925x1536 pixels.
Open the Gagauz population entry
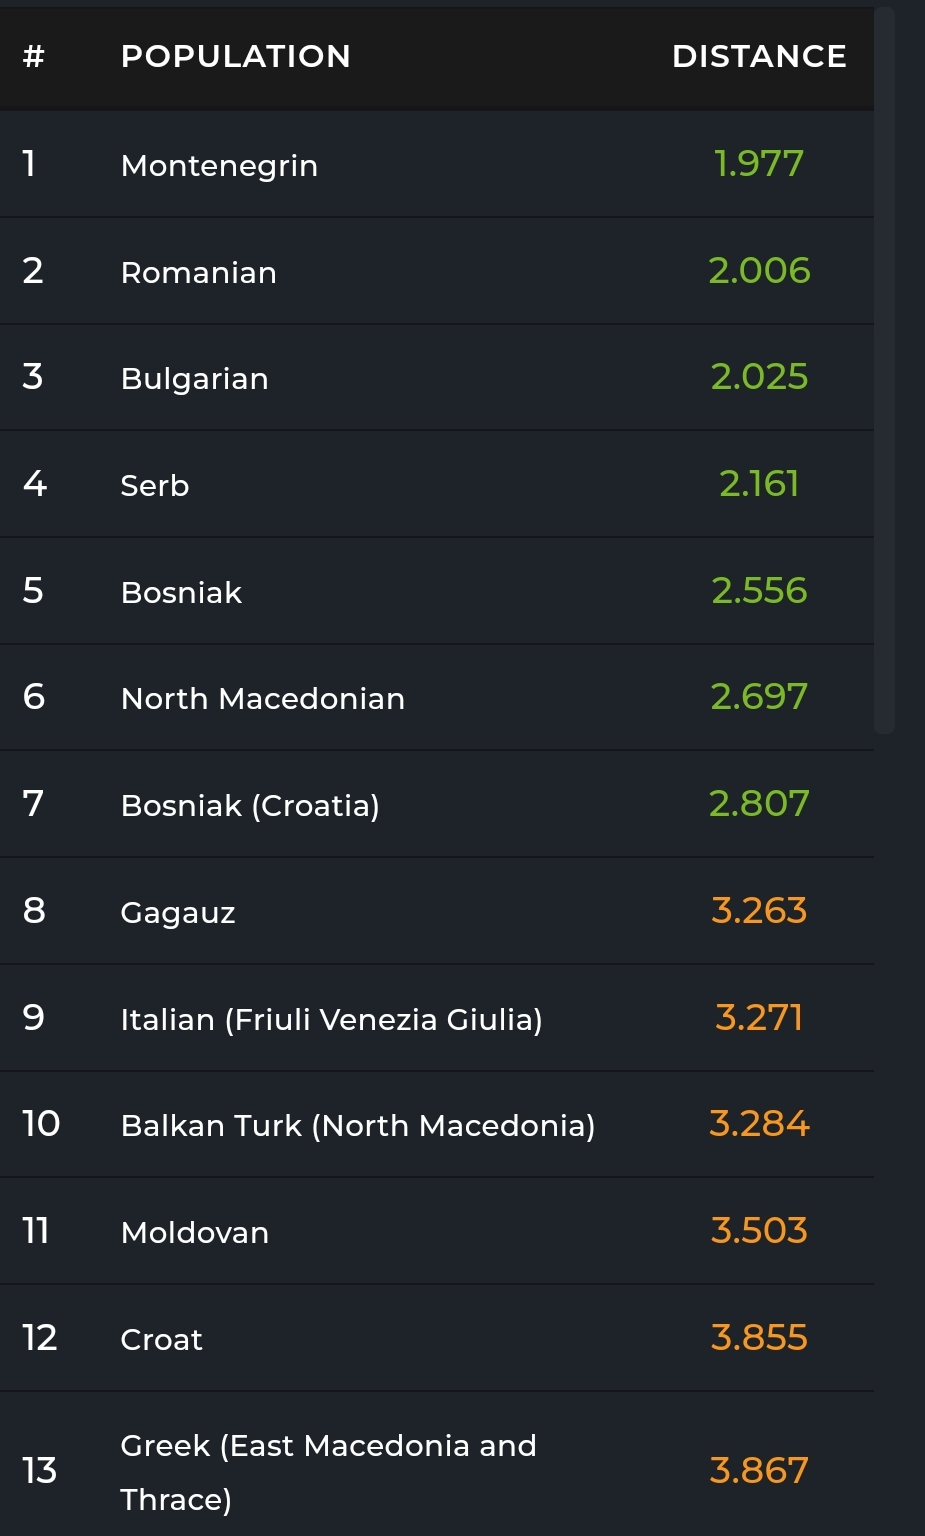[x=178, y=912]
